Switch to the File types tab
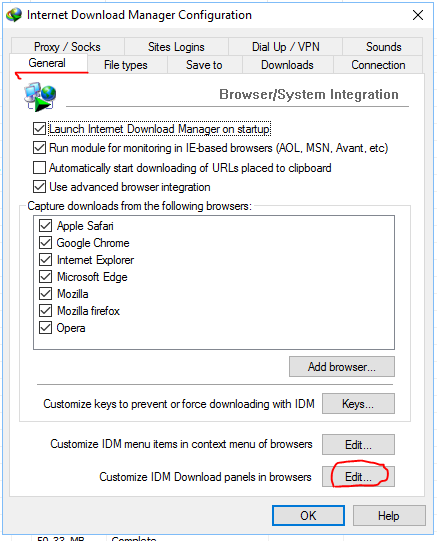 (x=126, y=65)
